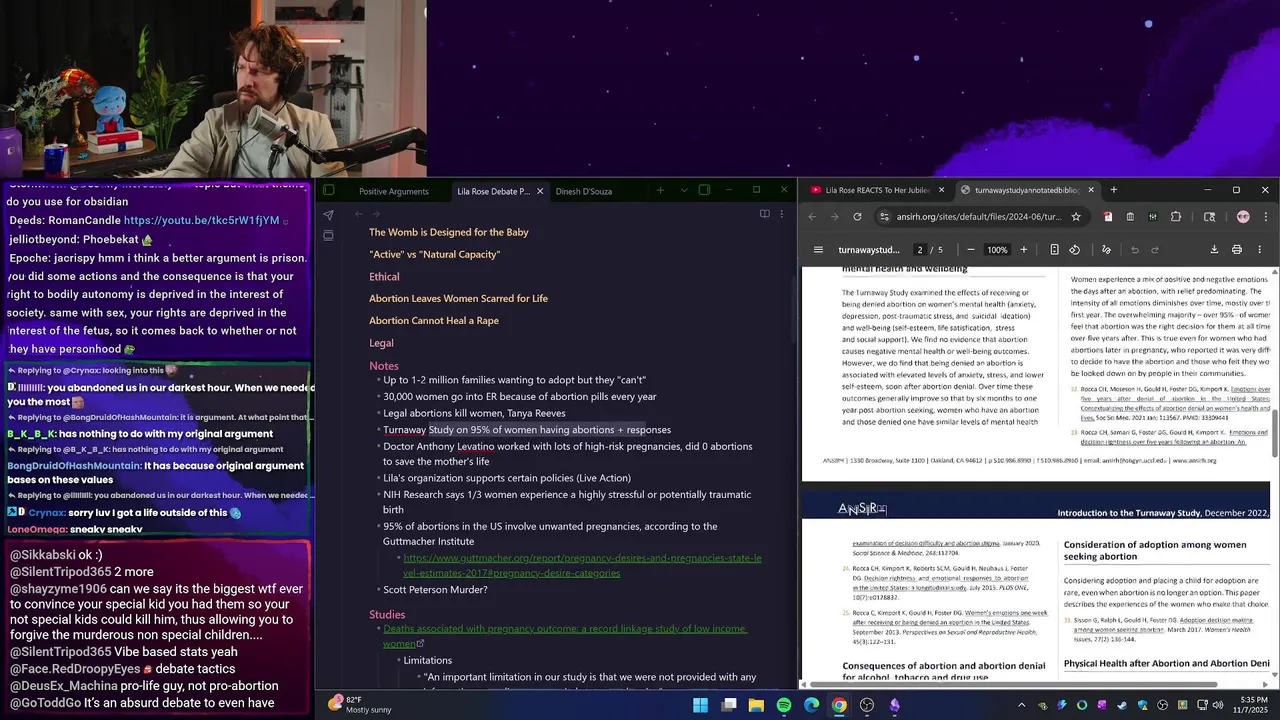The height and width of the screenshot is (720, 1280).
Task: Click Obsidian stacked-cards ribbon icon
Action: 328,236
